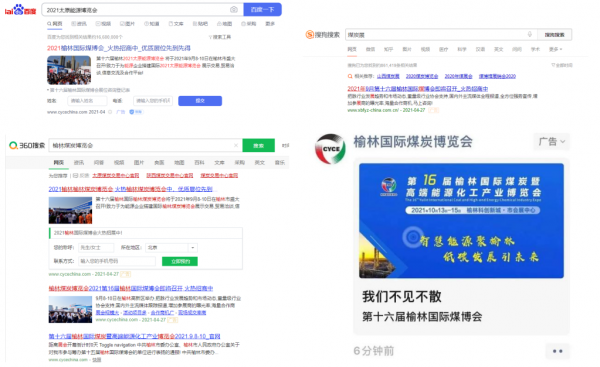This screenshot has height=367, width=600.
Task: Open Sogou result 第十六届榆林国际煤博会 title
Action: pyautogui.click(x=417, y=89)
